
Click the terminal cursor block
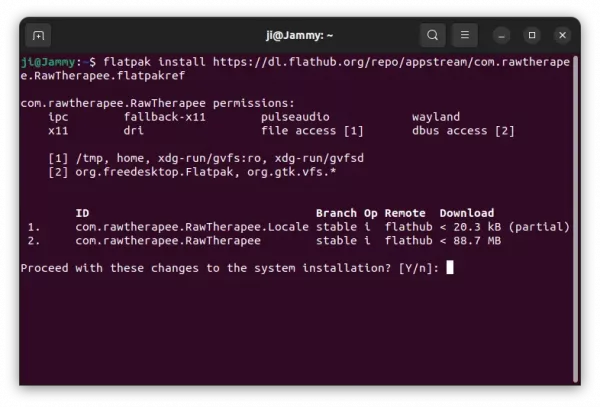[450, 267]
